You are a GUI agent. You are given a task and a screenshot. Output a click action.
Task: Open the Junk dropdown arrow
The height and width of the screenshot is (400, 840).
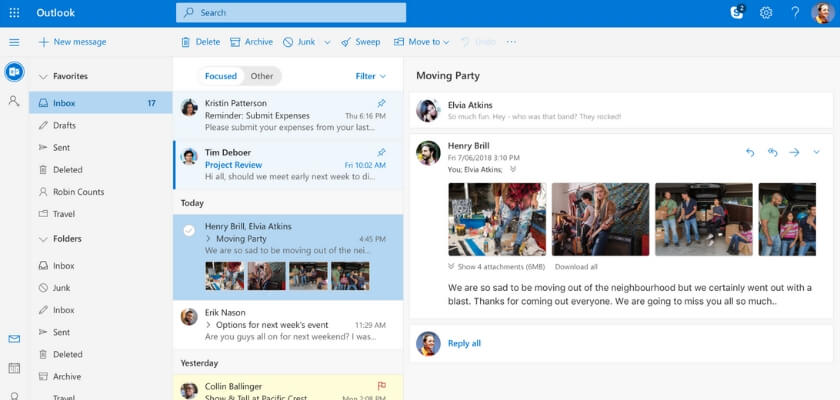pos(327,42)
